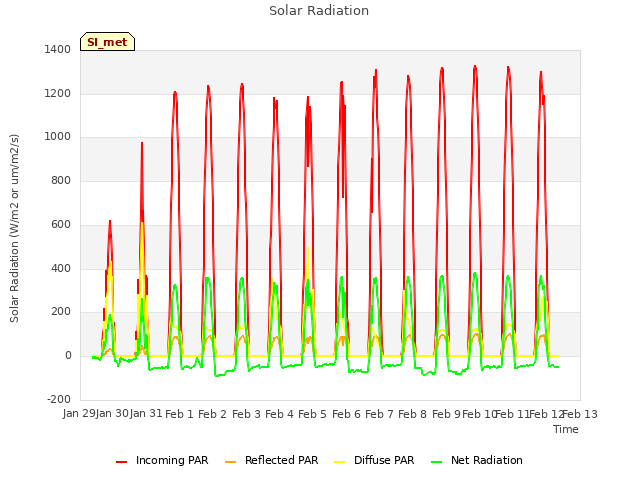
Task: Click the Feb 11 x-axis tick label
Action: coord(512,414)
